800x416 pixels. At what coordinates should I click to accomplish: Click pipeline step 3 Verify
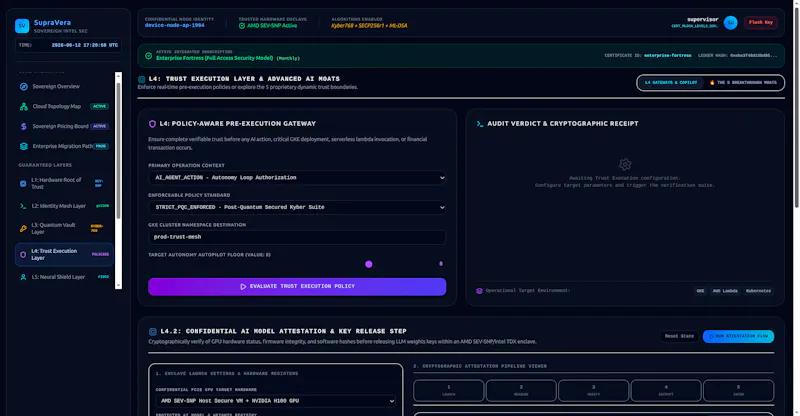pos(593,390)
